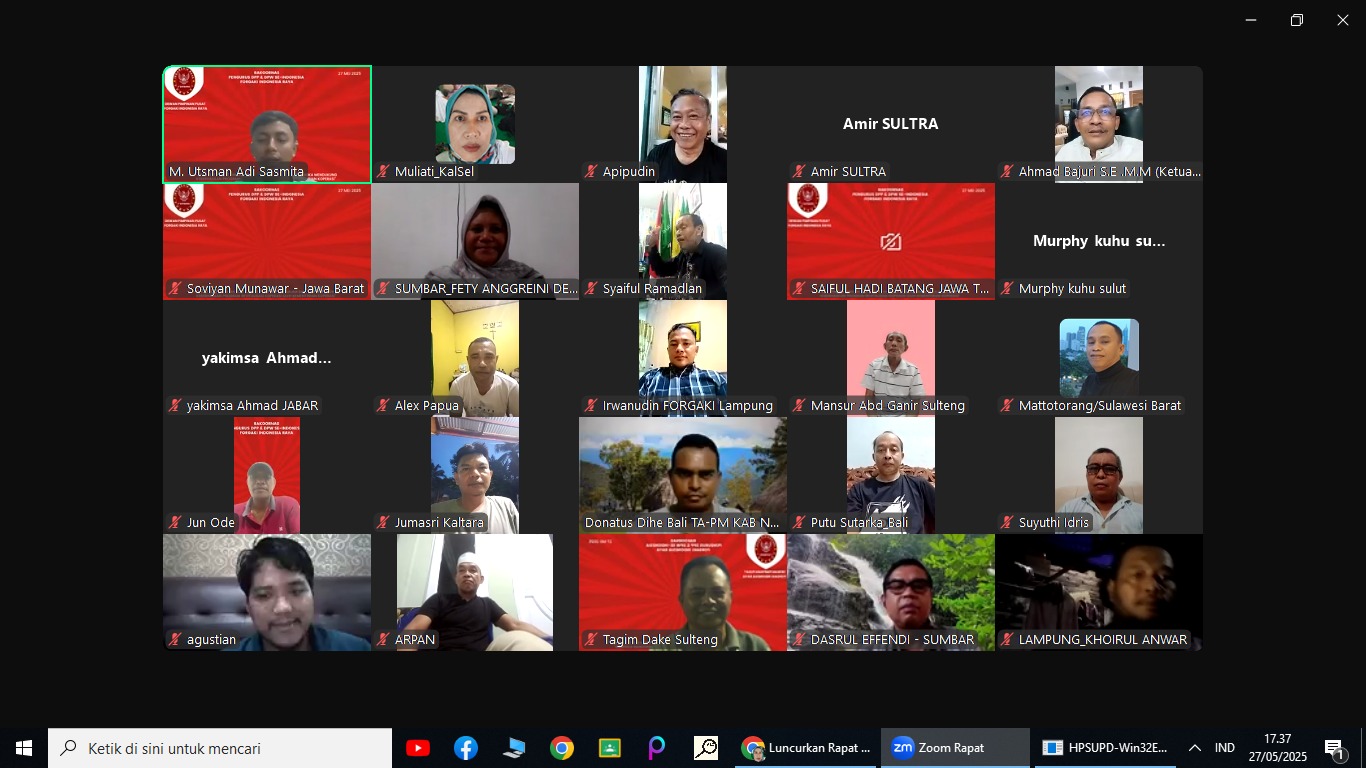The height and width of the screenshot is (768, 1366).
Task: Click the magnifier key taskbar icon
Action: pyautogui.click(x=706, y=748)
